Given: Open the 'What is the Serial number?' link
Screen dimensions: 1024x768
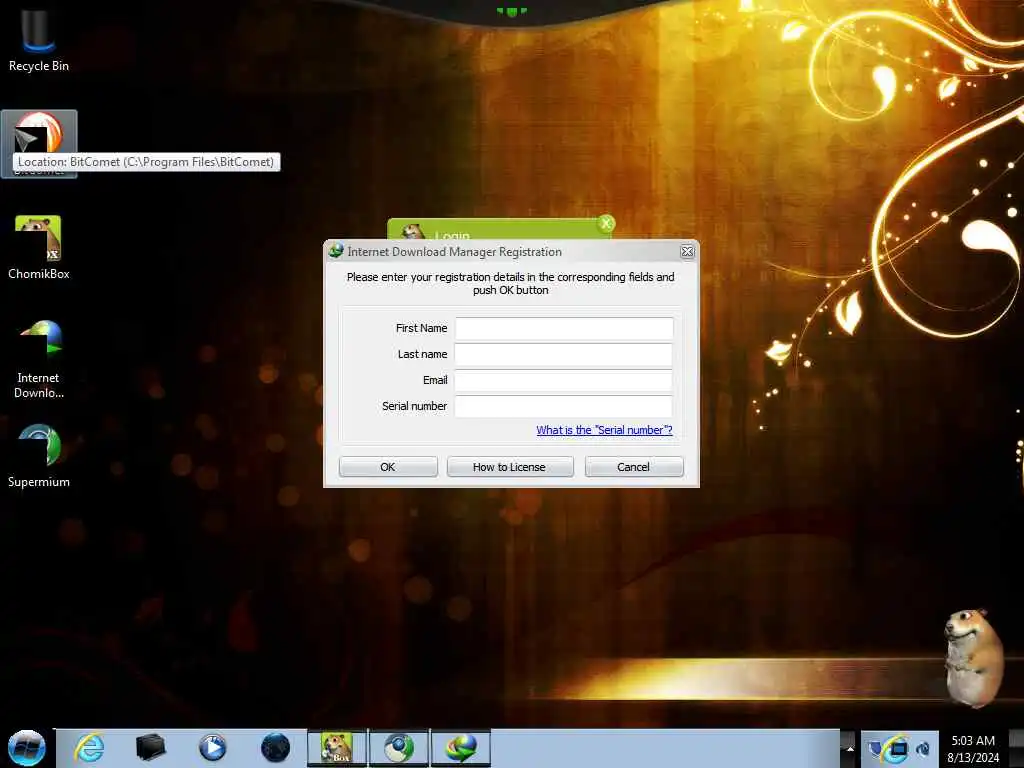Looking at the screenshot, I should pos(604,430).
